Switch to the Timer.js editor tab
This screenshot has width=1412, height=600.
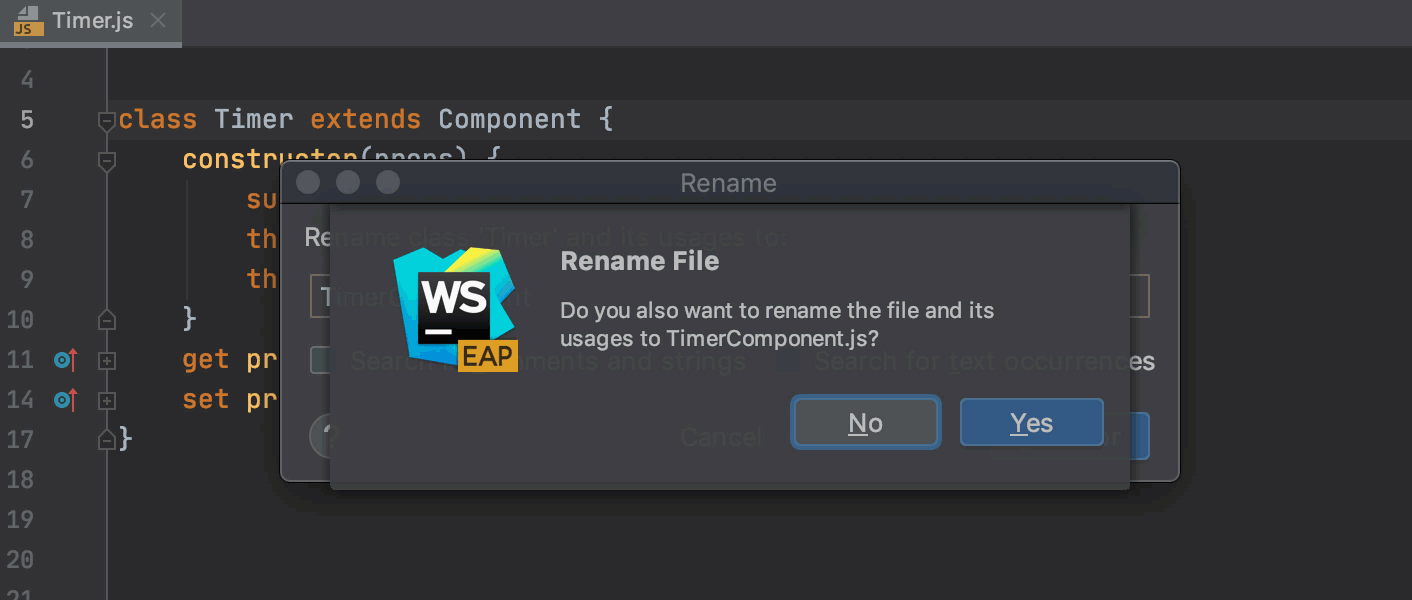coord(92,21)
